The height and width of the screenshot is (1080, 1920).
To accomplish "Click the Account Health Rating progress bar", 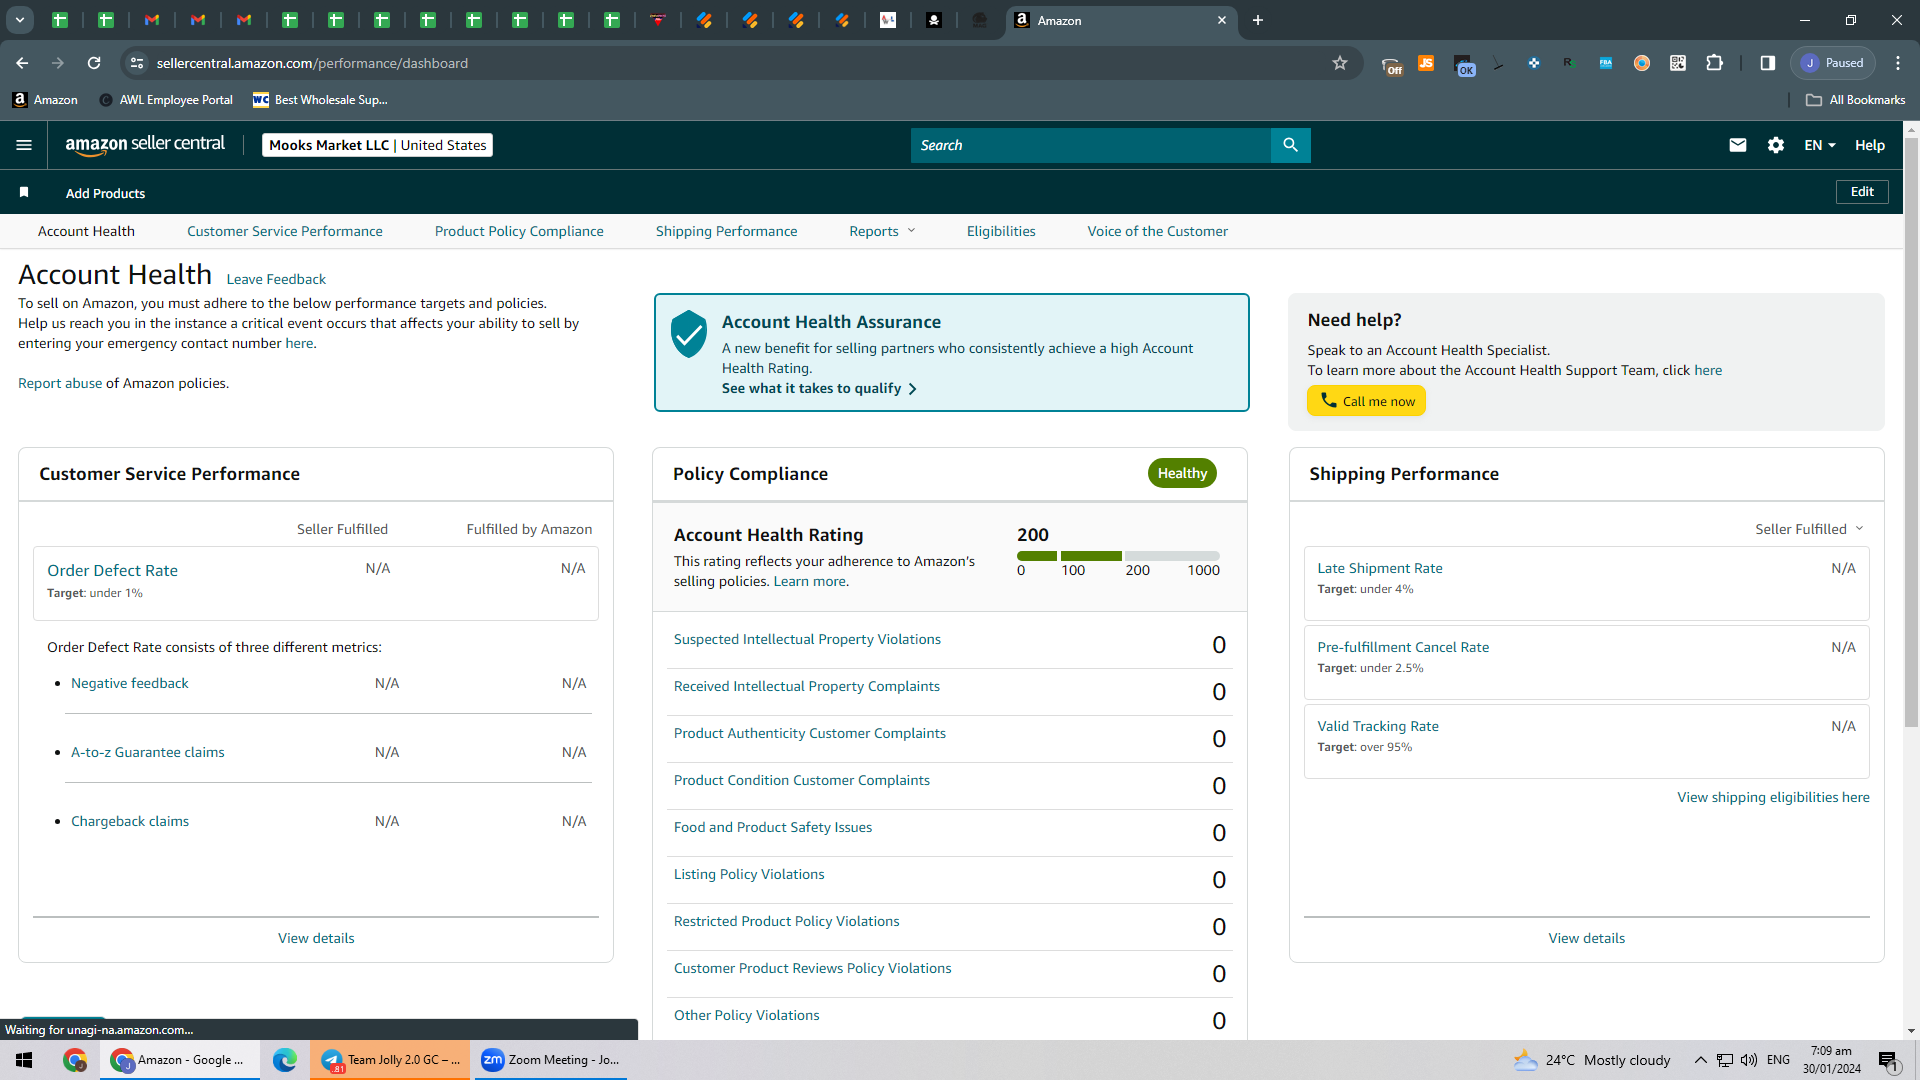I will click(1118, 555).
